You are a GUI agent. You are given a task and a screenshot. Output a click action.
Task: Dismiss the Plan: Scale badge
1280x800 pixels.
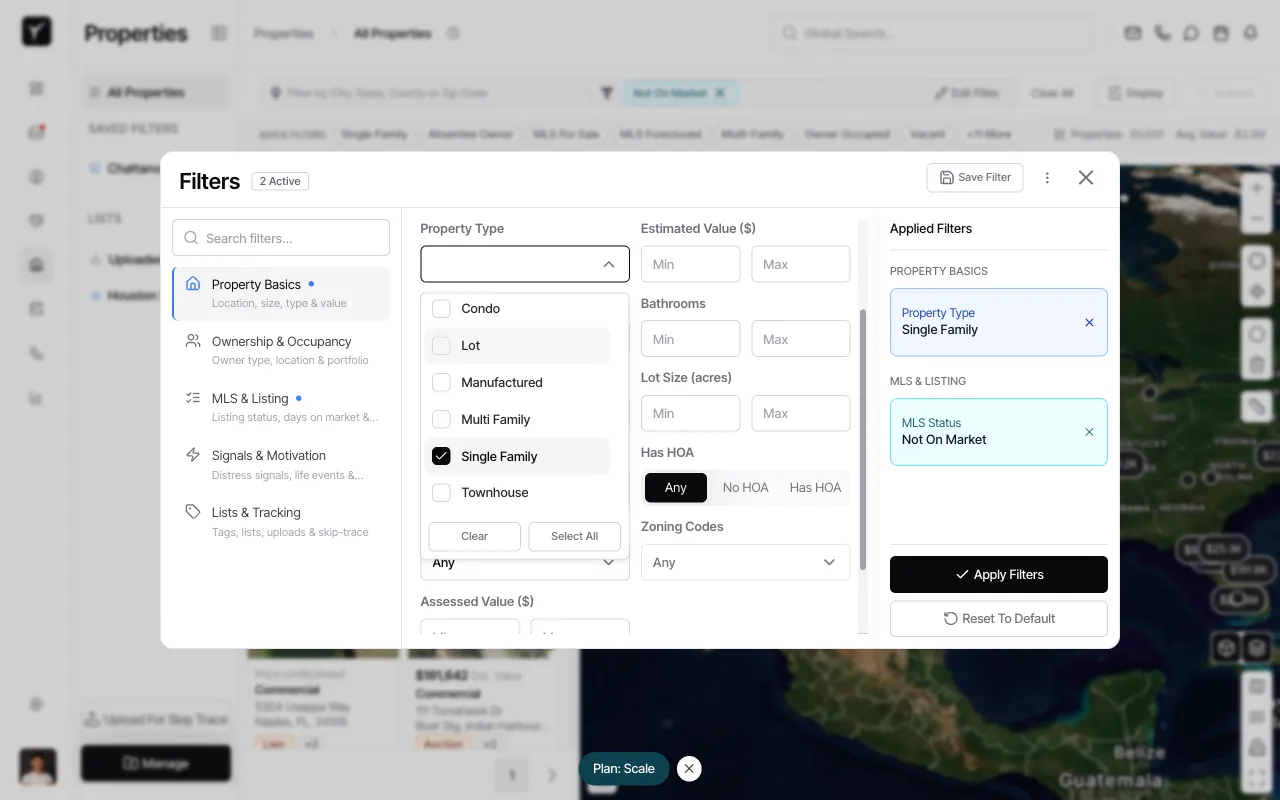pyautogui.click(x=689, y=768)
